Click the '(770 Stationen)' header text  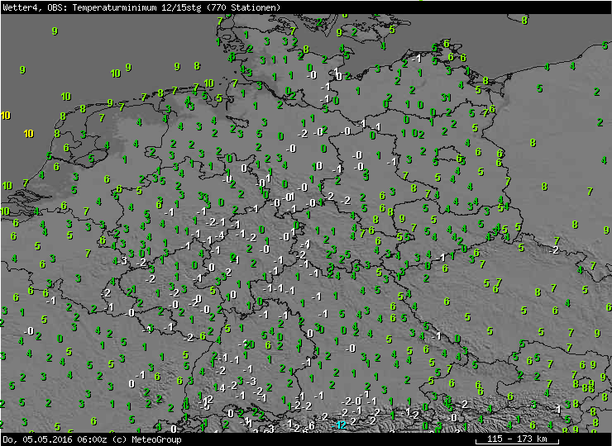coord(243,8)
